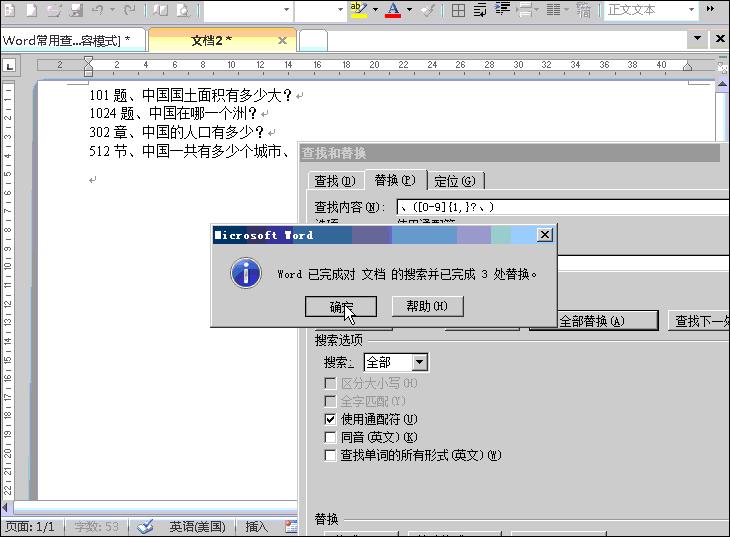The height and width of the screenshot is (537, 730).
Task: Switch to the Word常用查...容模式] document tab
Action: tap(74, 41)
